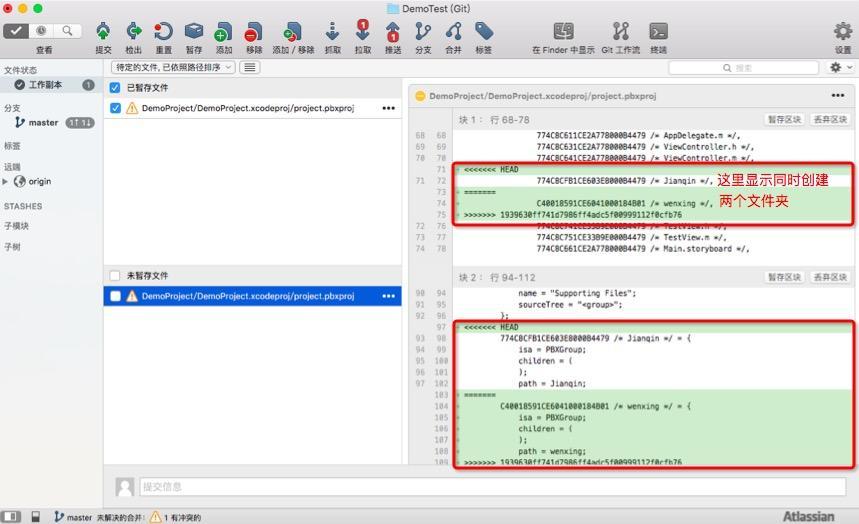859x524 pixels.
Task: Click the Tags (标签) sidebar section
Action: 12,146
